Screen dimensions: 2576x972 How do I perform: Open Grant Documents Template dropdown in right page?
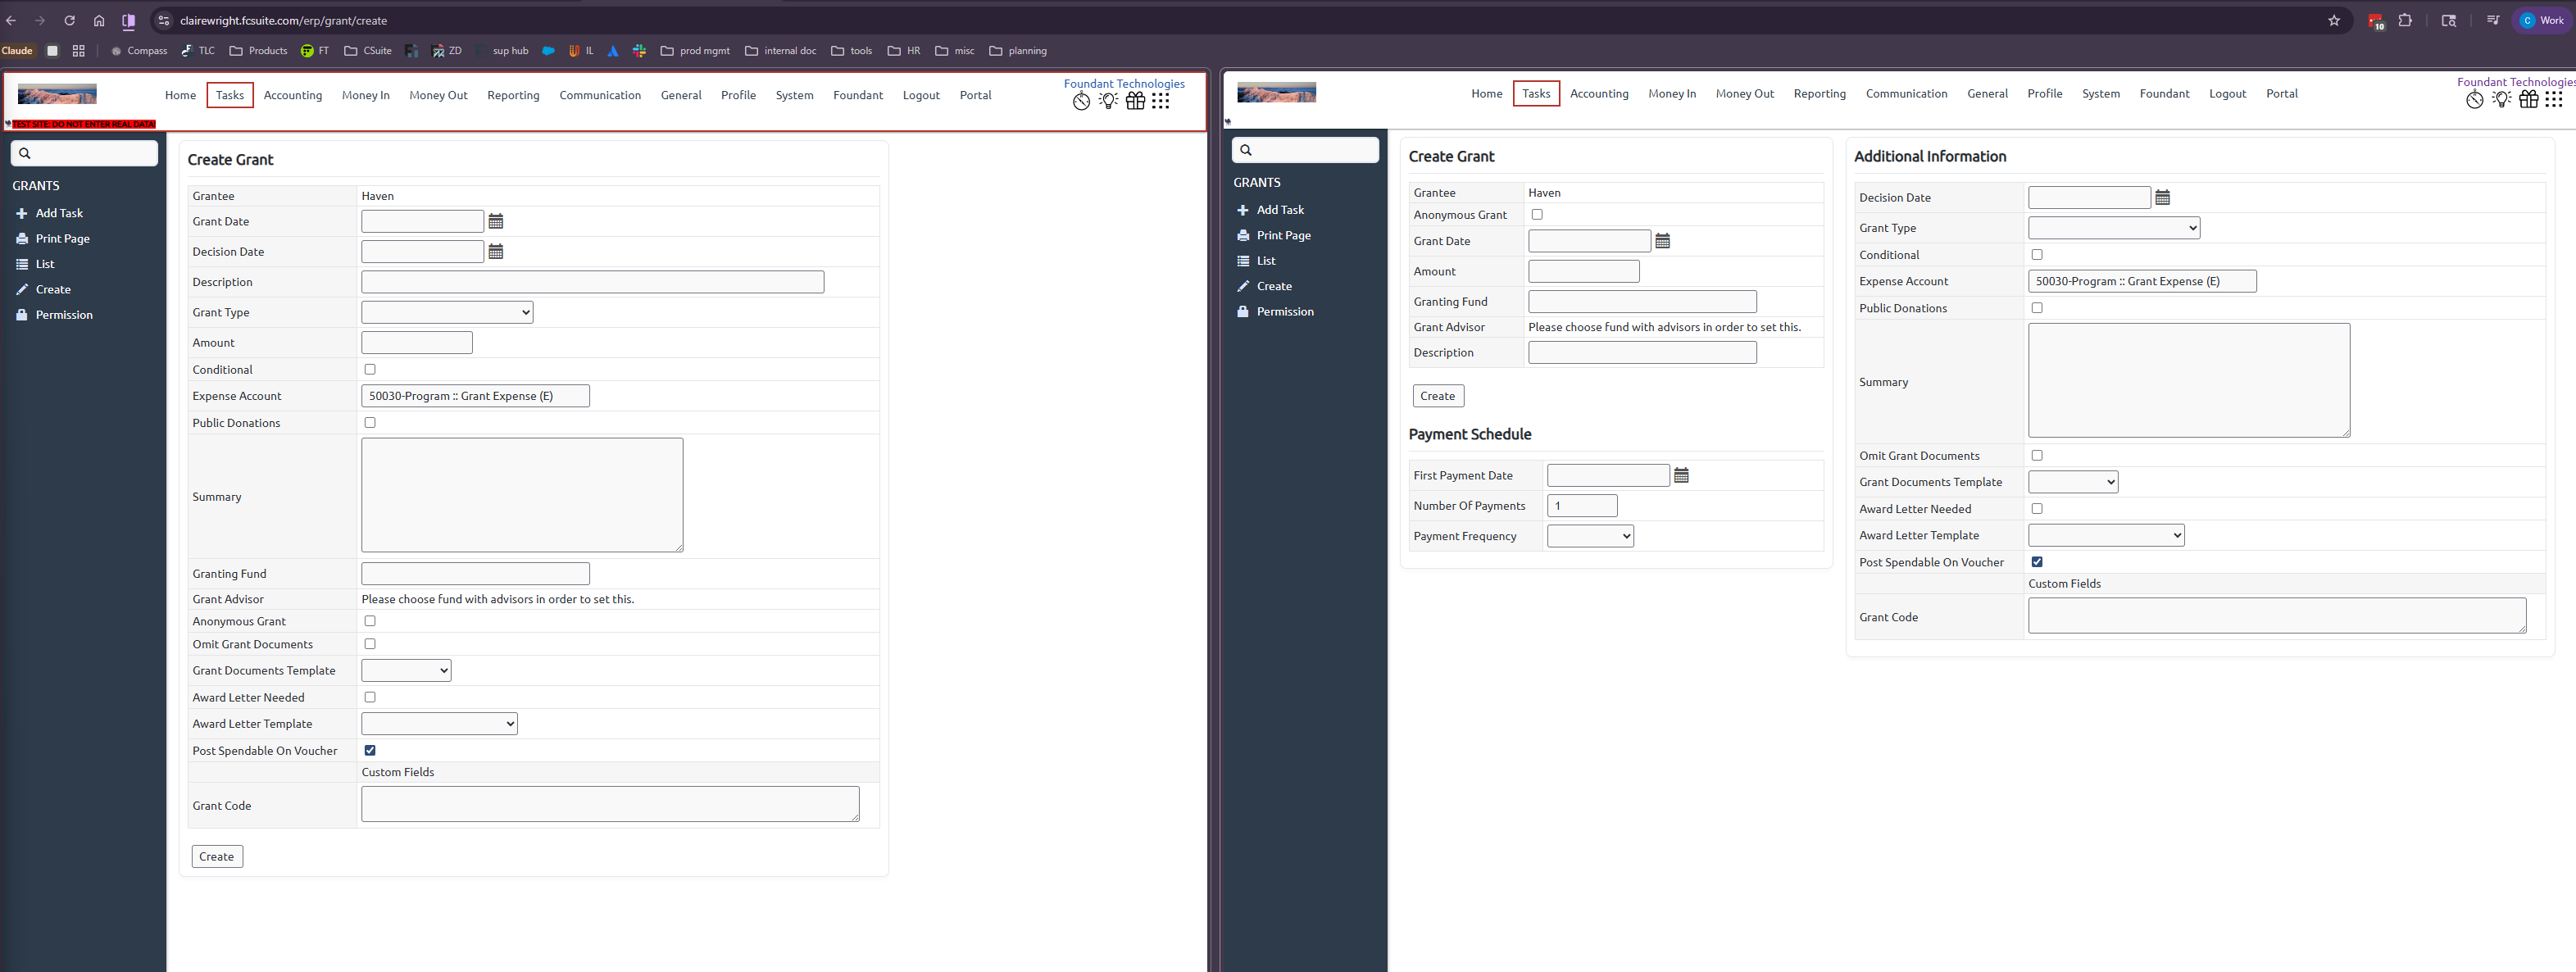click(2073, 482)
